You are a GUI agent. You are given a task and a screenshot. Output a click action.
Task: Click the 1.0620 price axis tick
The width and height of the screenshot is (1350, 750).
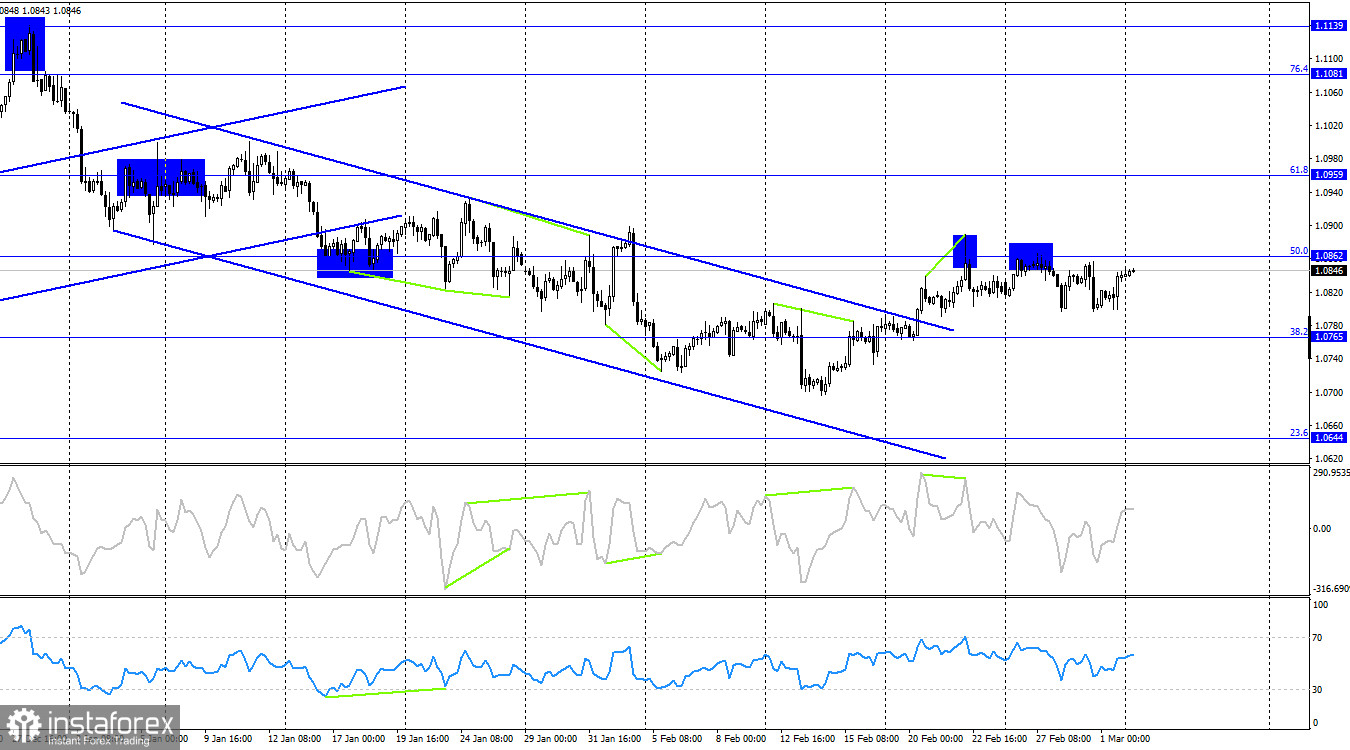[1330, 459]
